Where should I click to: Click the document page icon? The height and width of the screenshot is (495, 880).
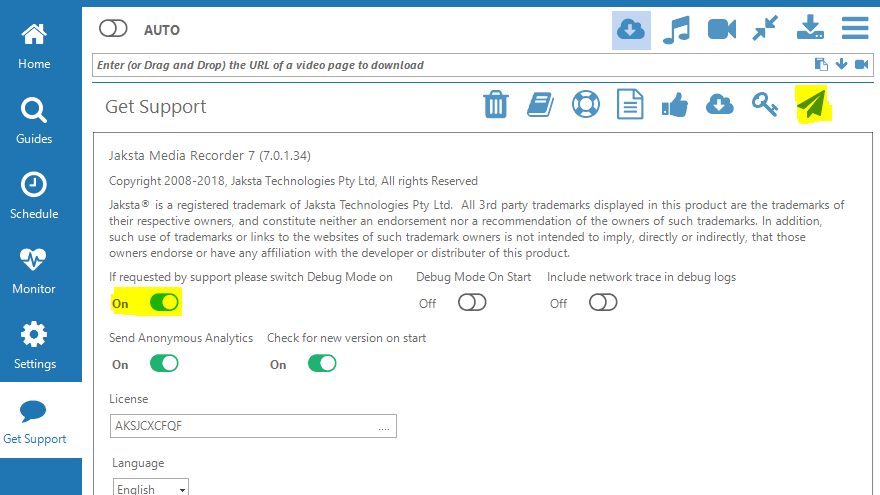point(630,104)
